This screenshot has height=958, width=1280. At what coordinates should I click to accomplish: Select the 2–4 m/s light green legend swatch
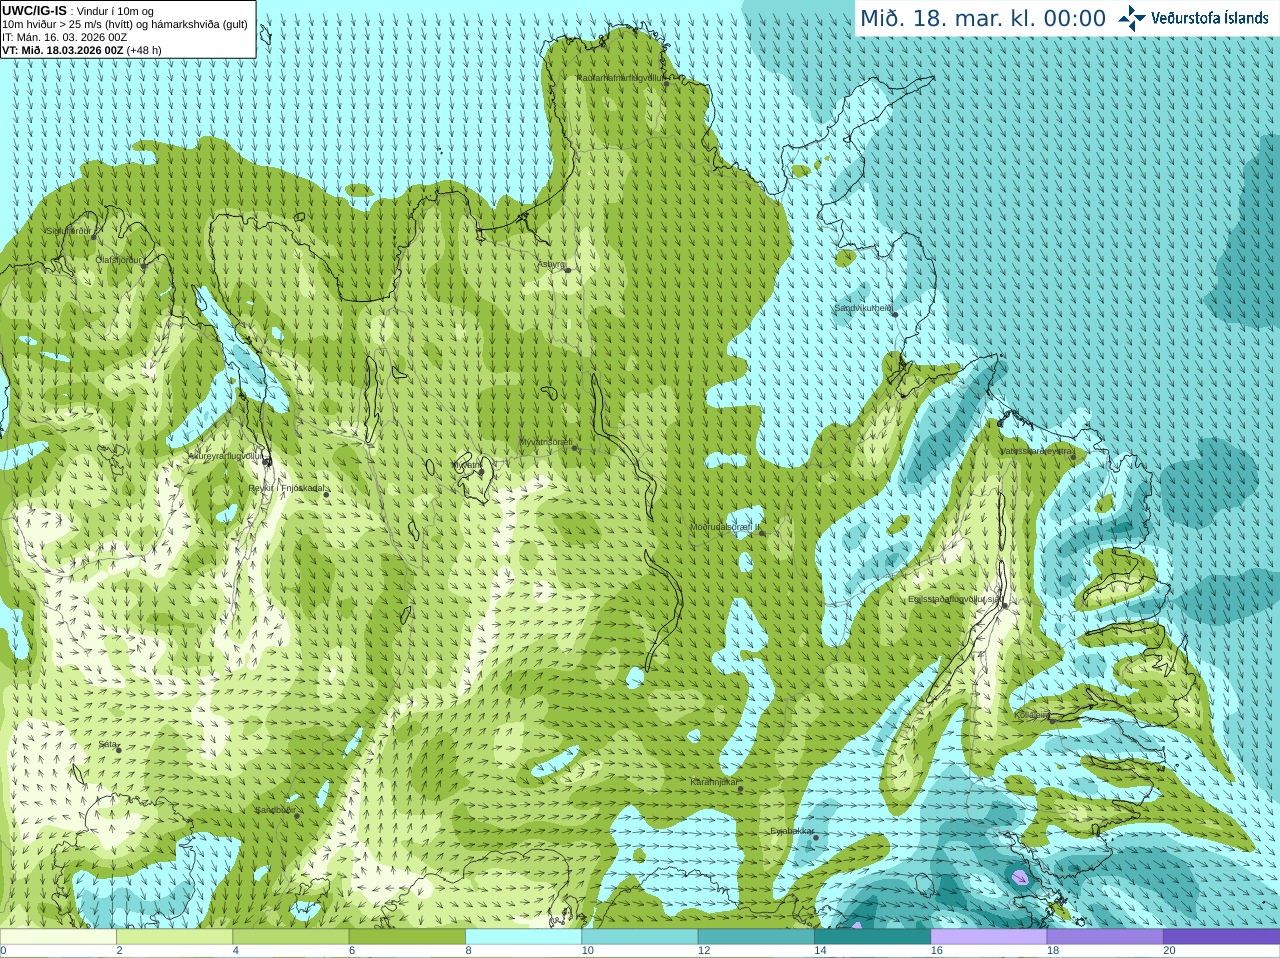pos(174,937)
